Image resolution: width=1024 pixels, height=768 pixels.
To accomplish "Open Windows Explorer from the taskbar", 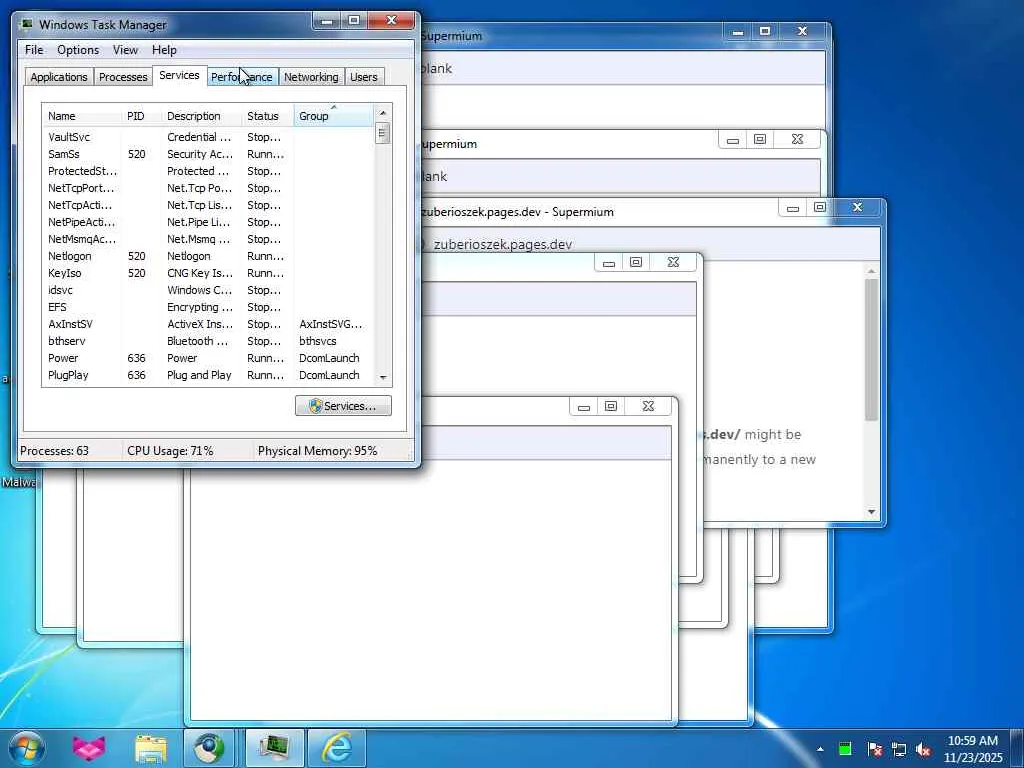I will (x=151, y=748).
